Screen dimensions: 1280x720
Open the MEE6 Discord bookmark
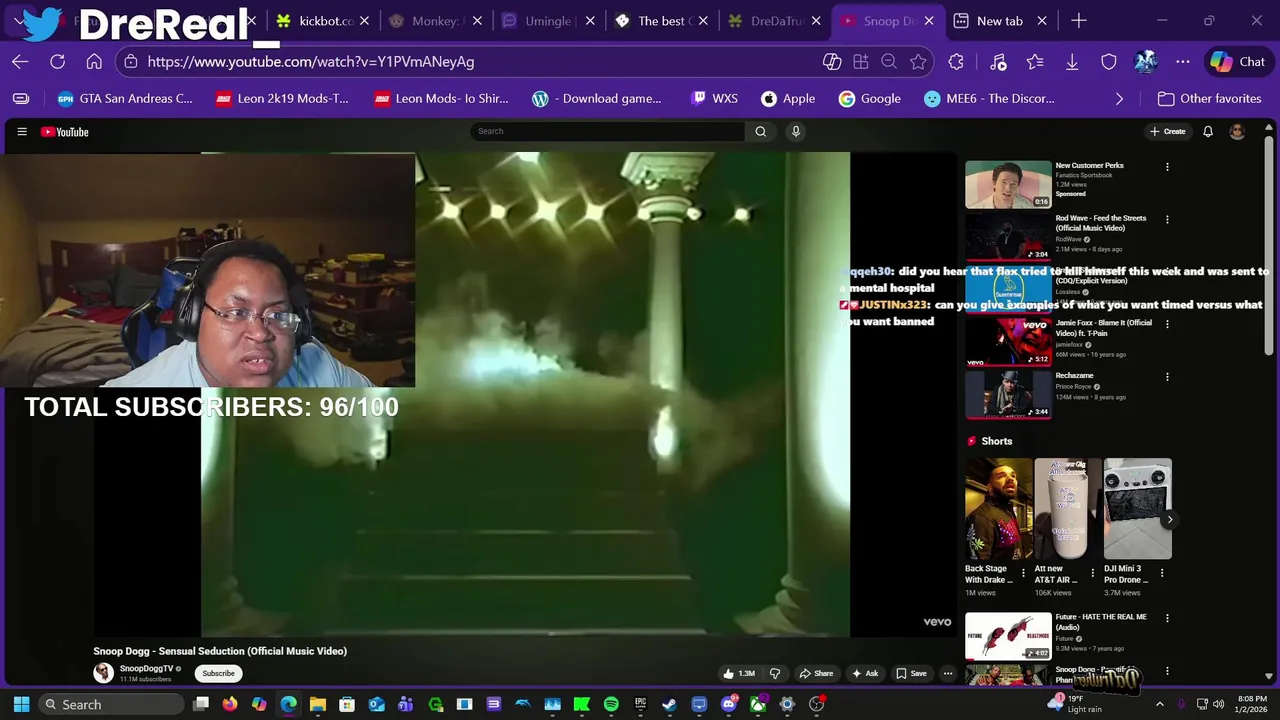[989, 99]
